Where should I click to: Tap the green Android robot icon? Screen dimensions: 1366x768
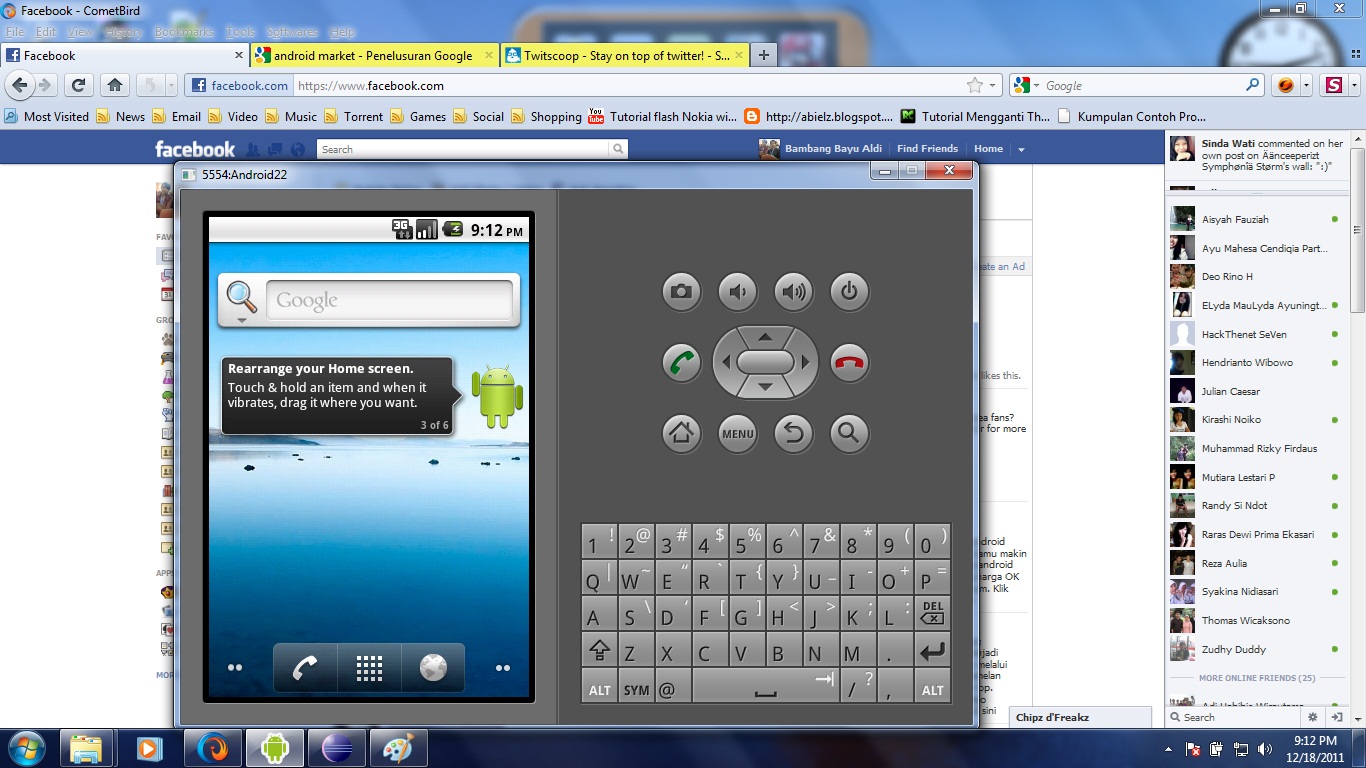[x=497, y=397]
